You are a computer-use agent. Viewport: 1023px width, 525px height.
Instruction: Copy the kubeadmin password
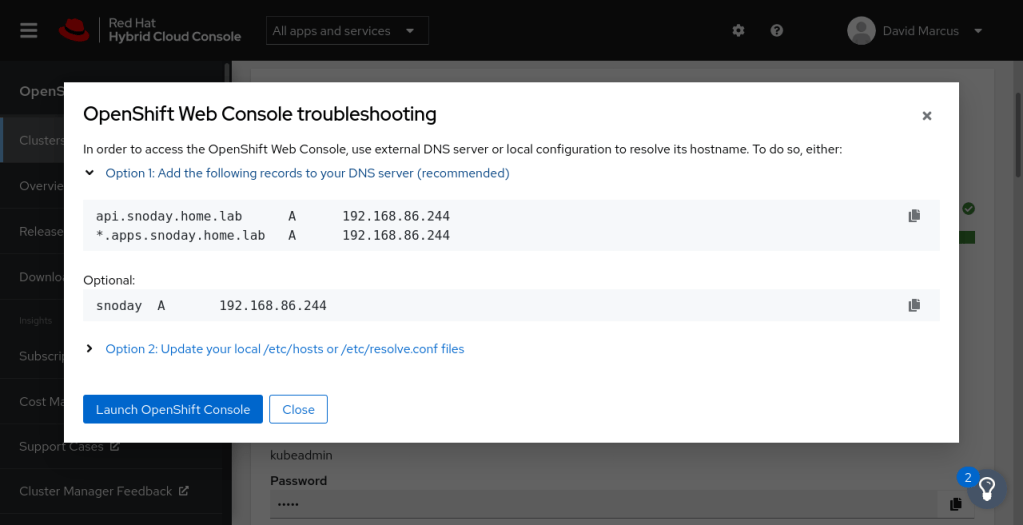(x=956, y=504)
